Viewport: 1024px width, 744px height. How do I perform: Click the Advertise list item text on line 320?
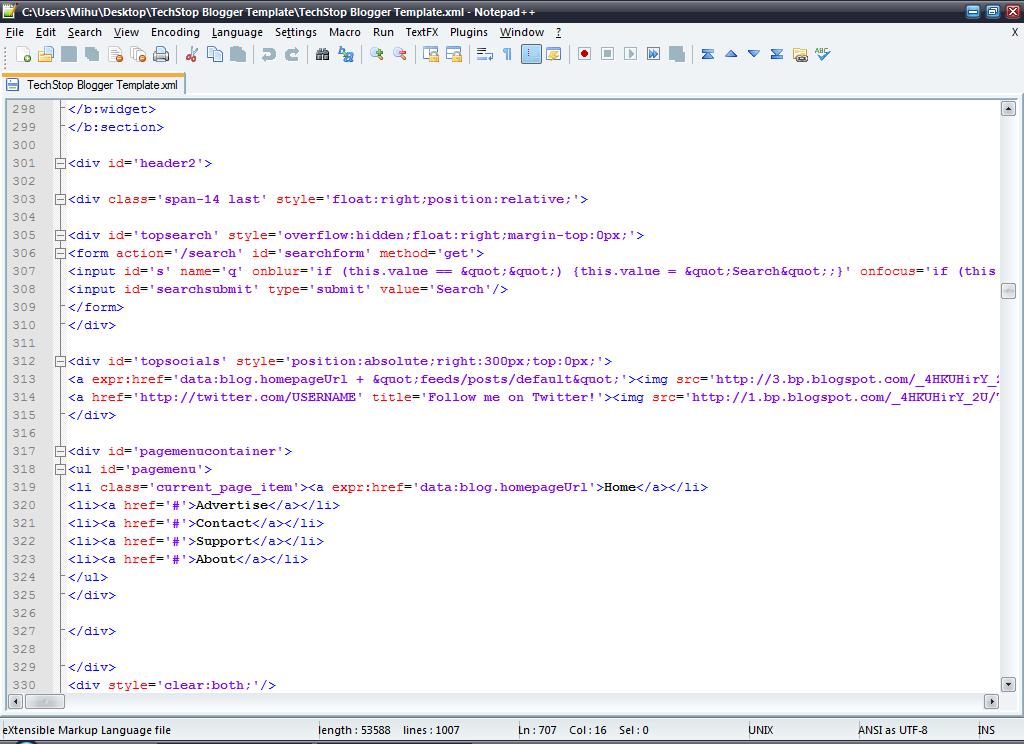232,505
